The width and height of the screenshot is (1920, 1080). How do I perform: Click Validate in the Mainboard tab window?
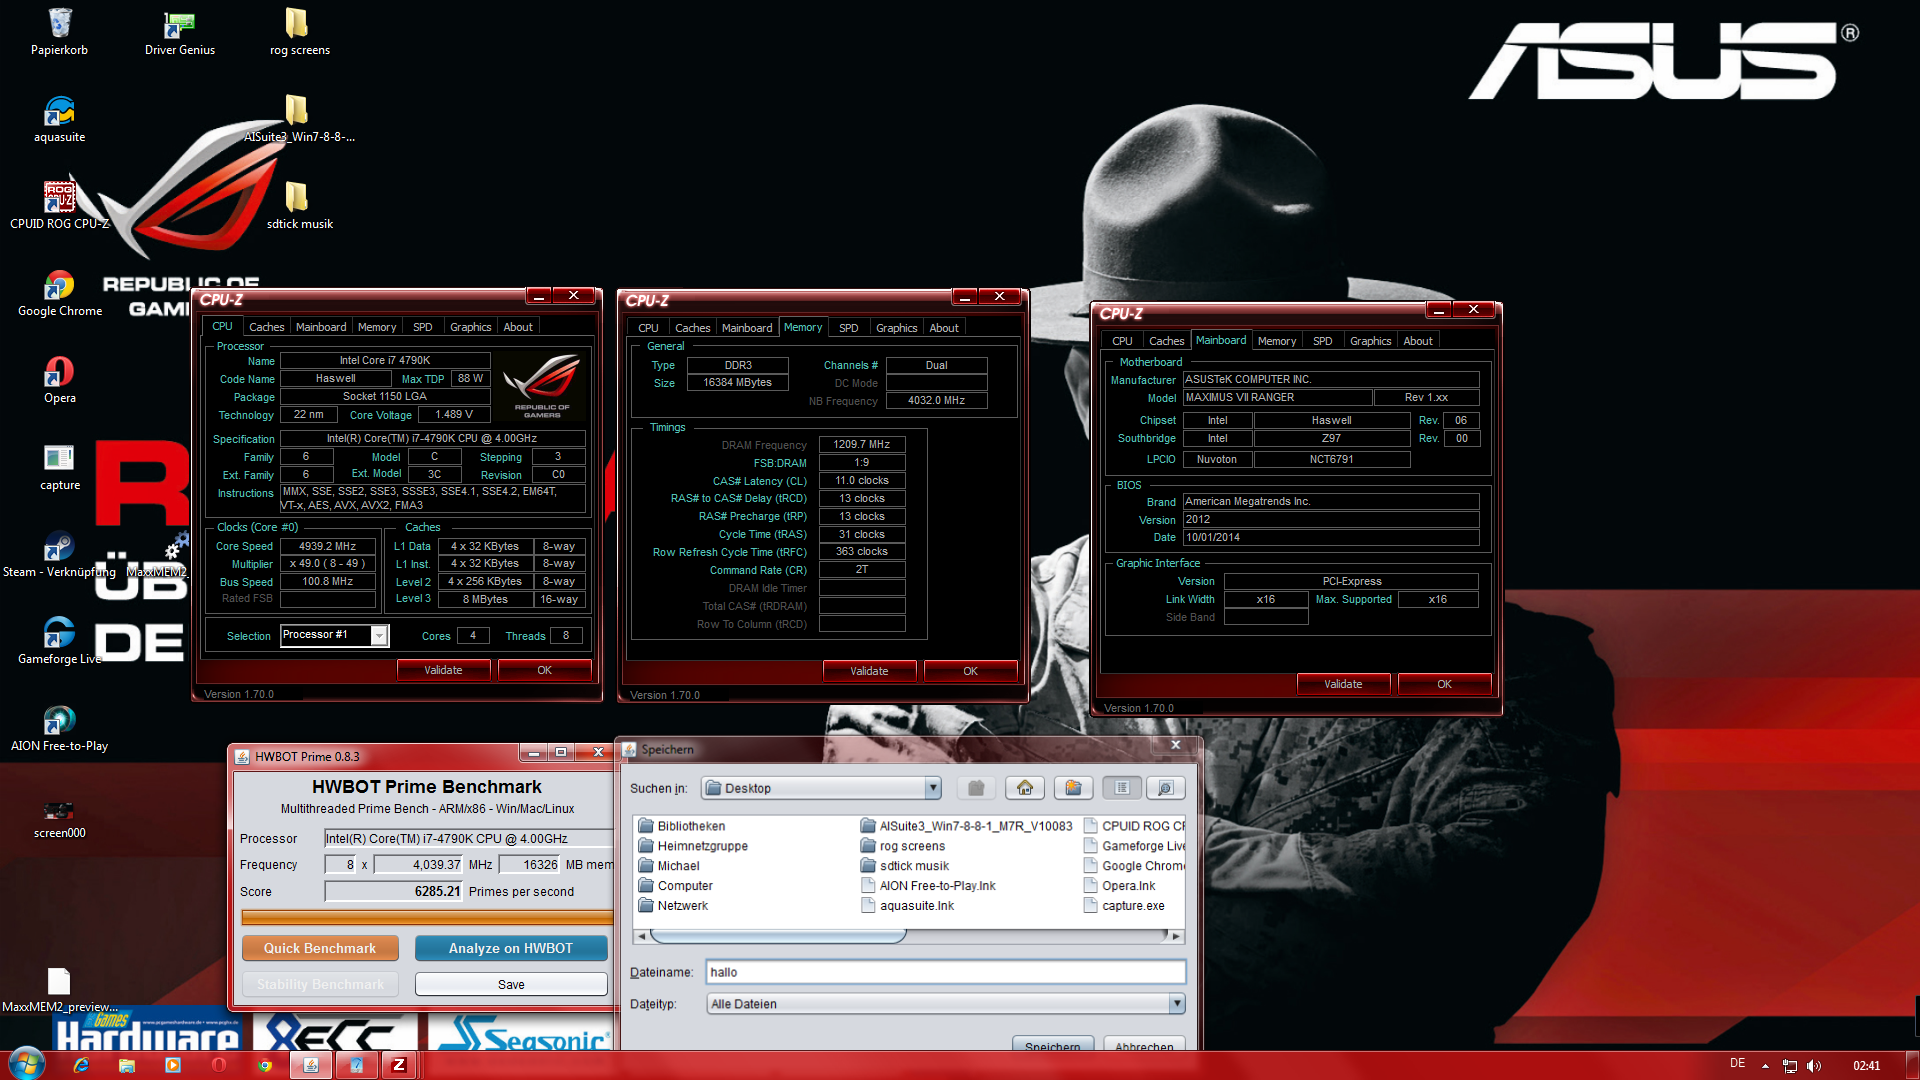[x=1343, y=684]
